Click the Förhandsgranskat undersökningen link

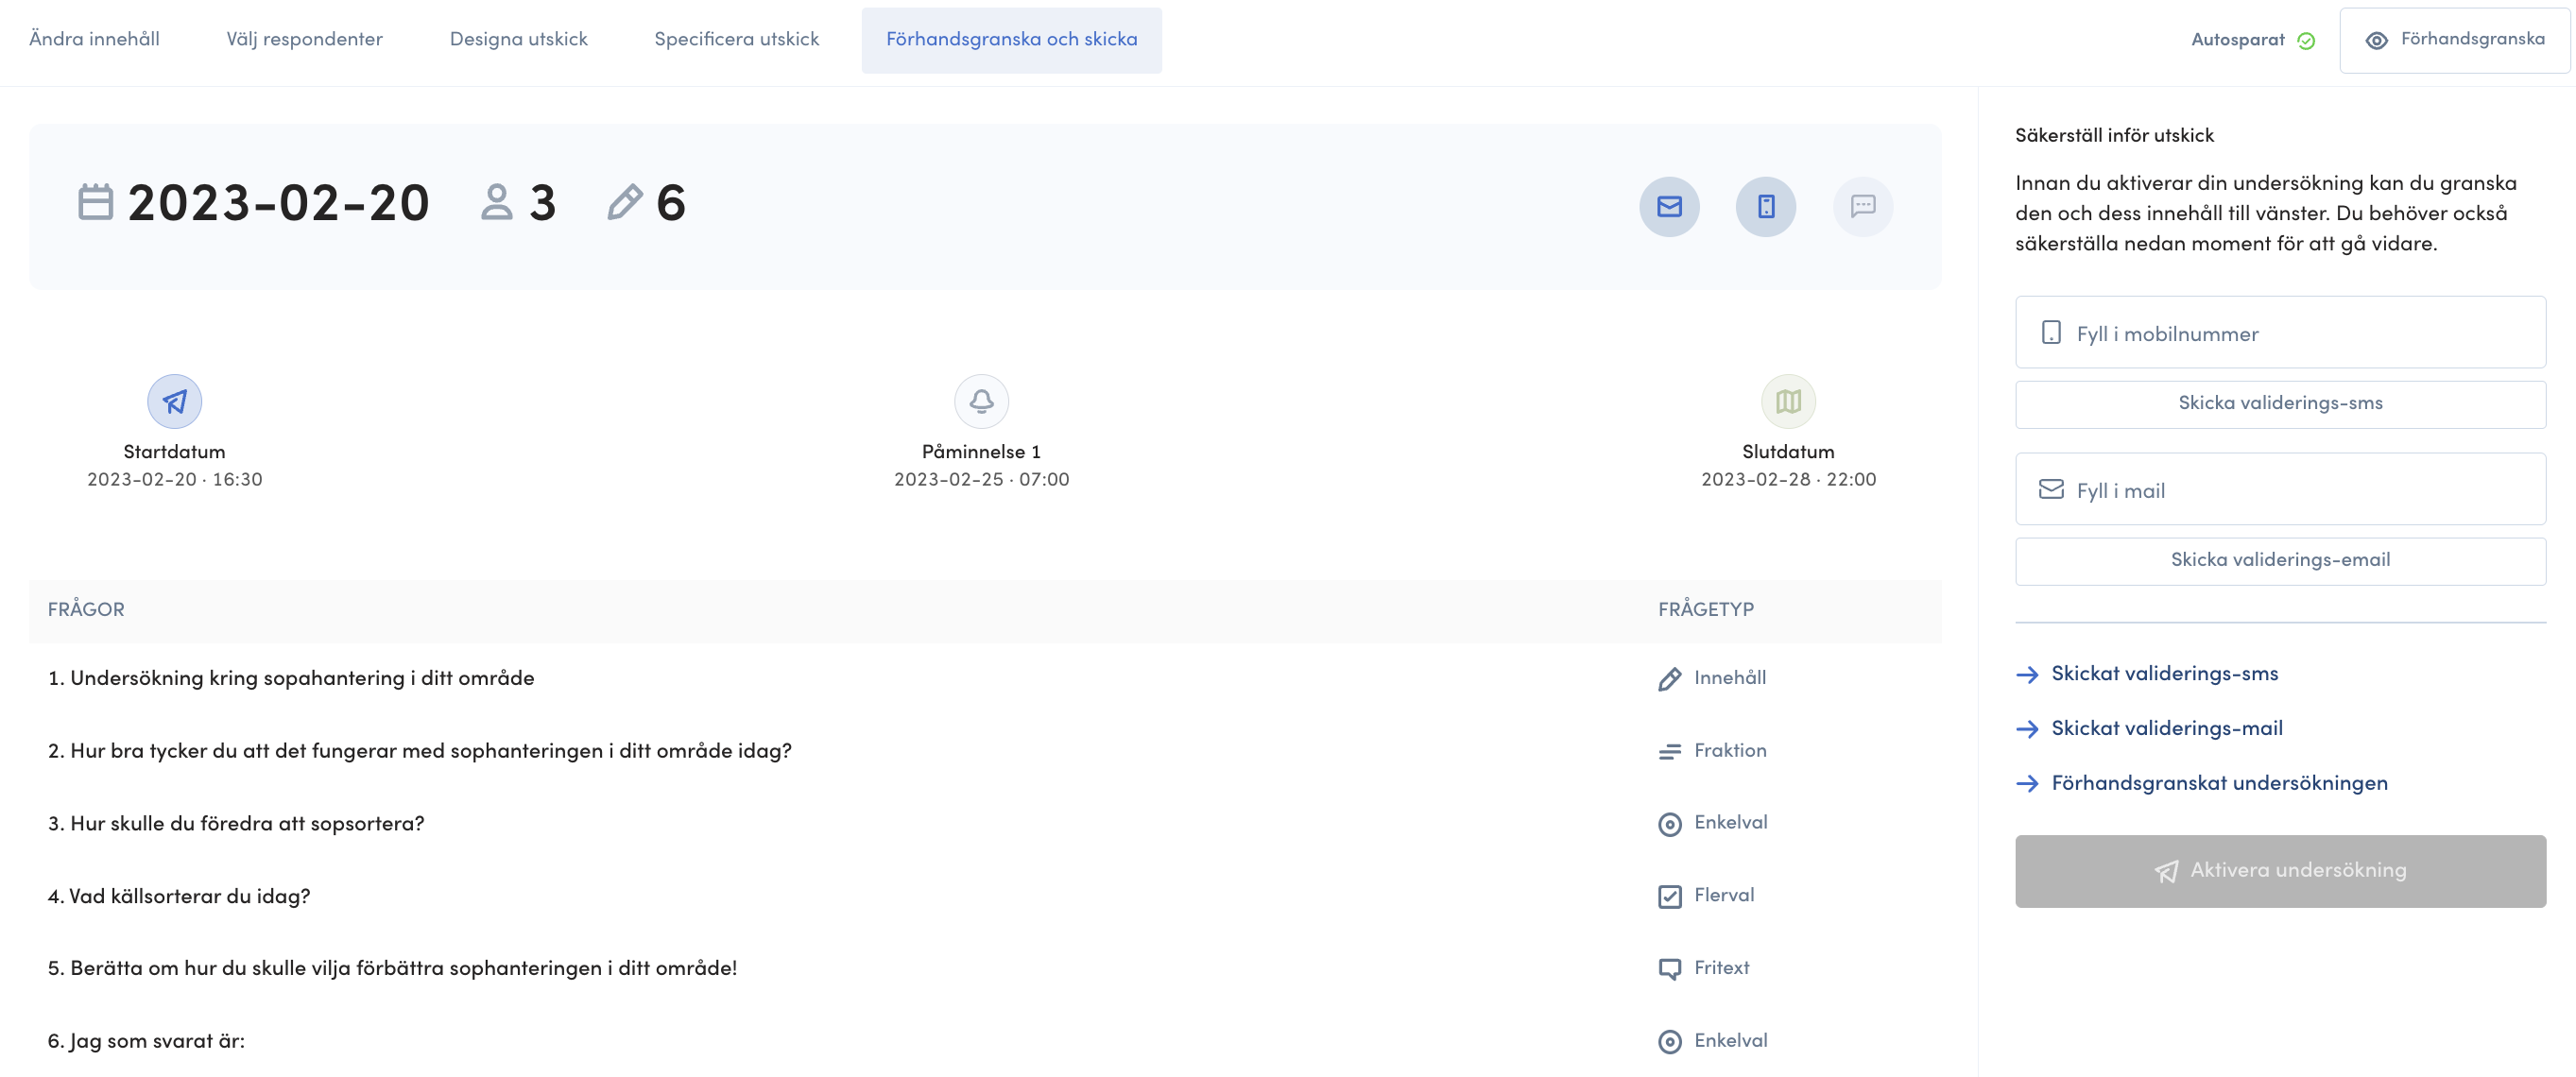pyautogui.click(x=2219, y=784)
